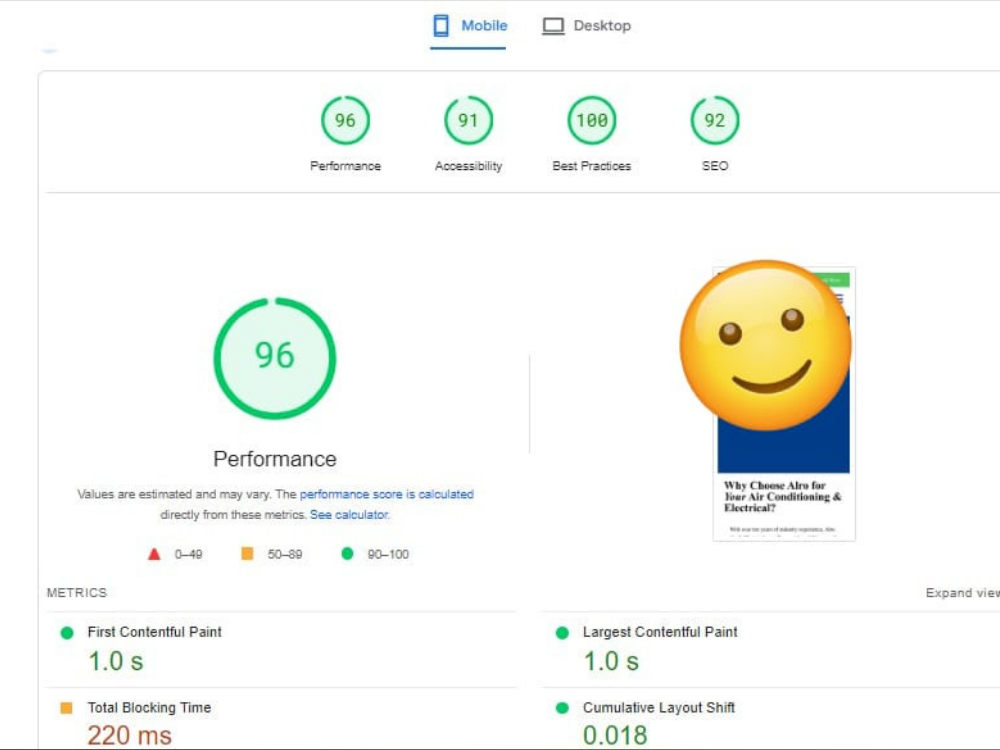Open the Best Practices category label link

[x=592, y=166]
